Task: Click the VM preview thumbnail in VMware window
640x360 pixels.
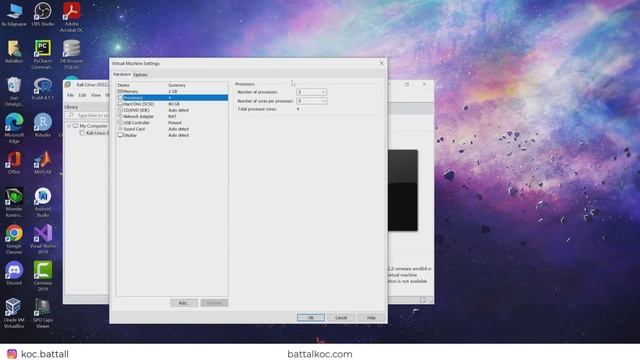Action: click(x=402, y=190)
